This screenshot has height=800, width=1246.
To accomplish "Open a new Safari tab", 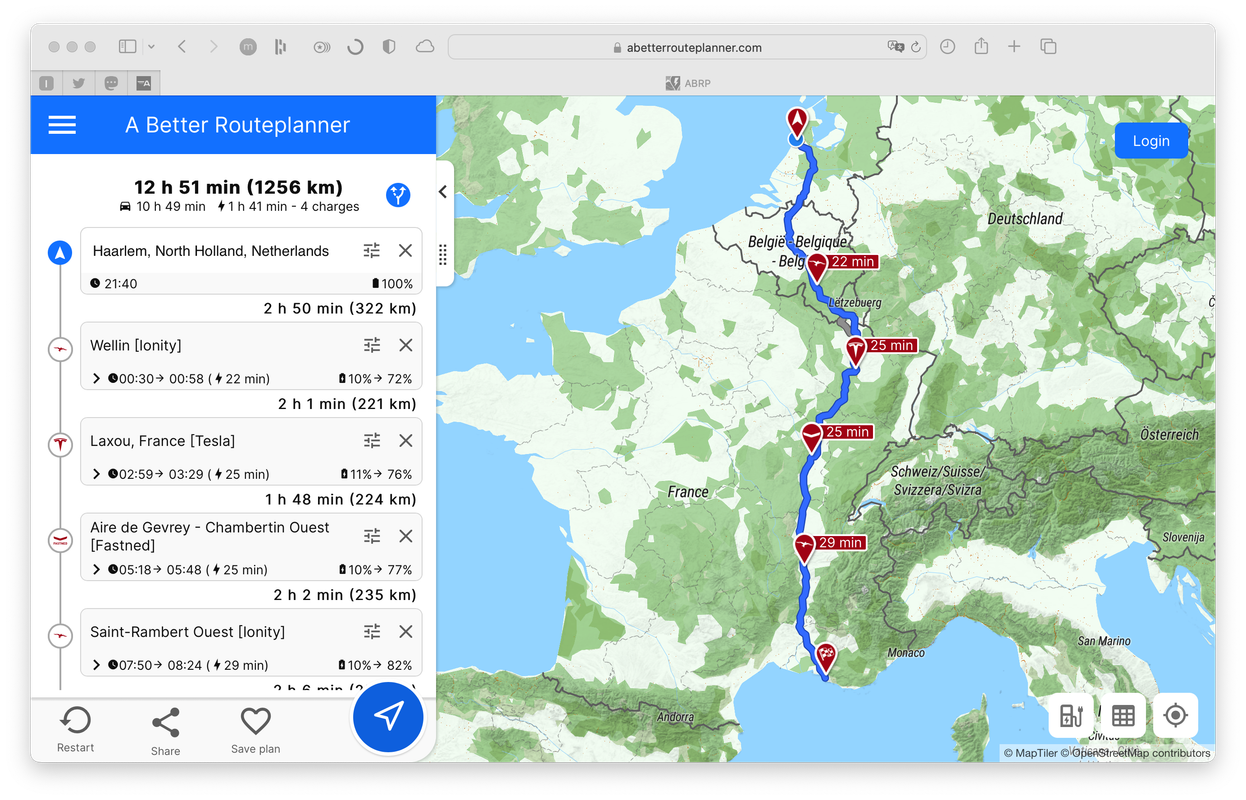I will pyautogui.click(x=1014, y=46).
